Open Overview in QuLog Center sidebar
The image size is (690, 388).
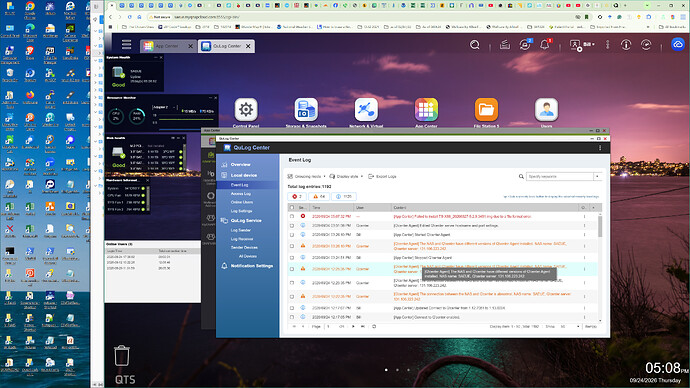pyautogui.click(x=240, y=165)
